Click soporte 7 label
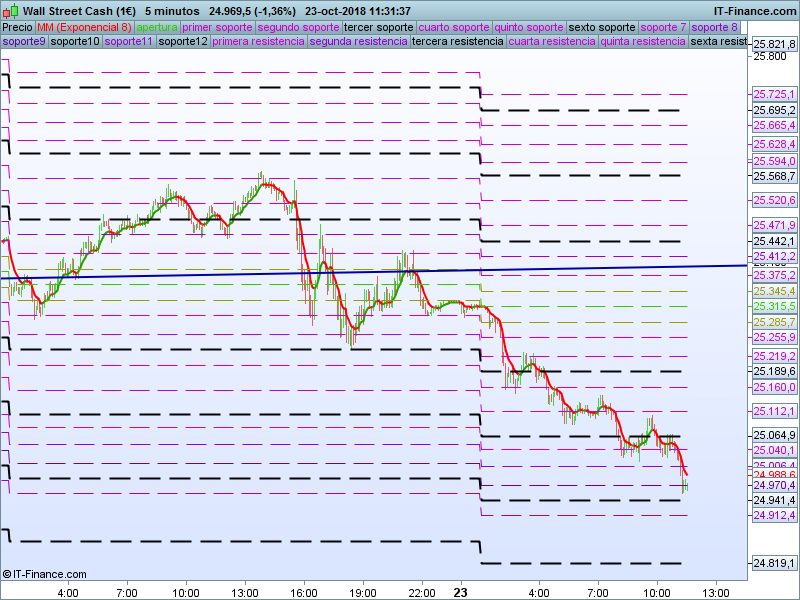This screenshot has width=800, height=600. pos(663,27)
